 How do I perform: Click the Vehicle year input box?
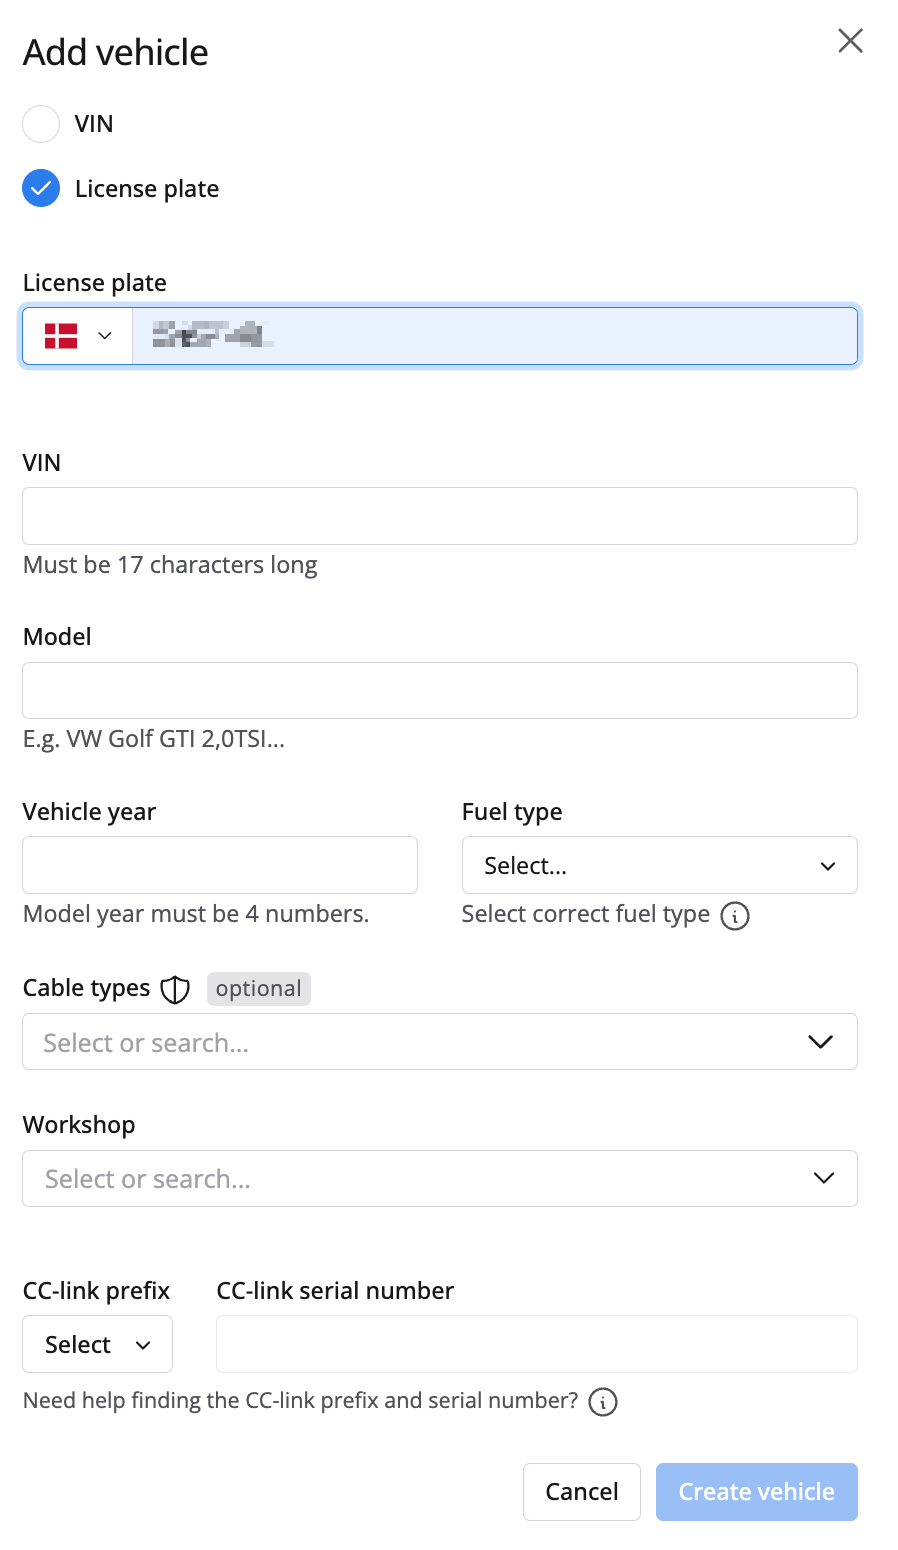[219, 865]
